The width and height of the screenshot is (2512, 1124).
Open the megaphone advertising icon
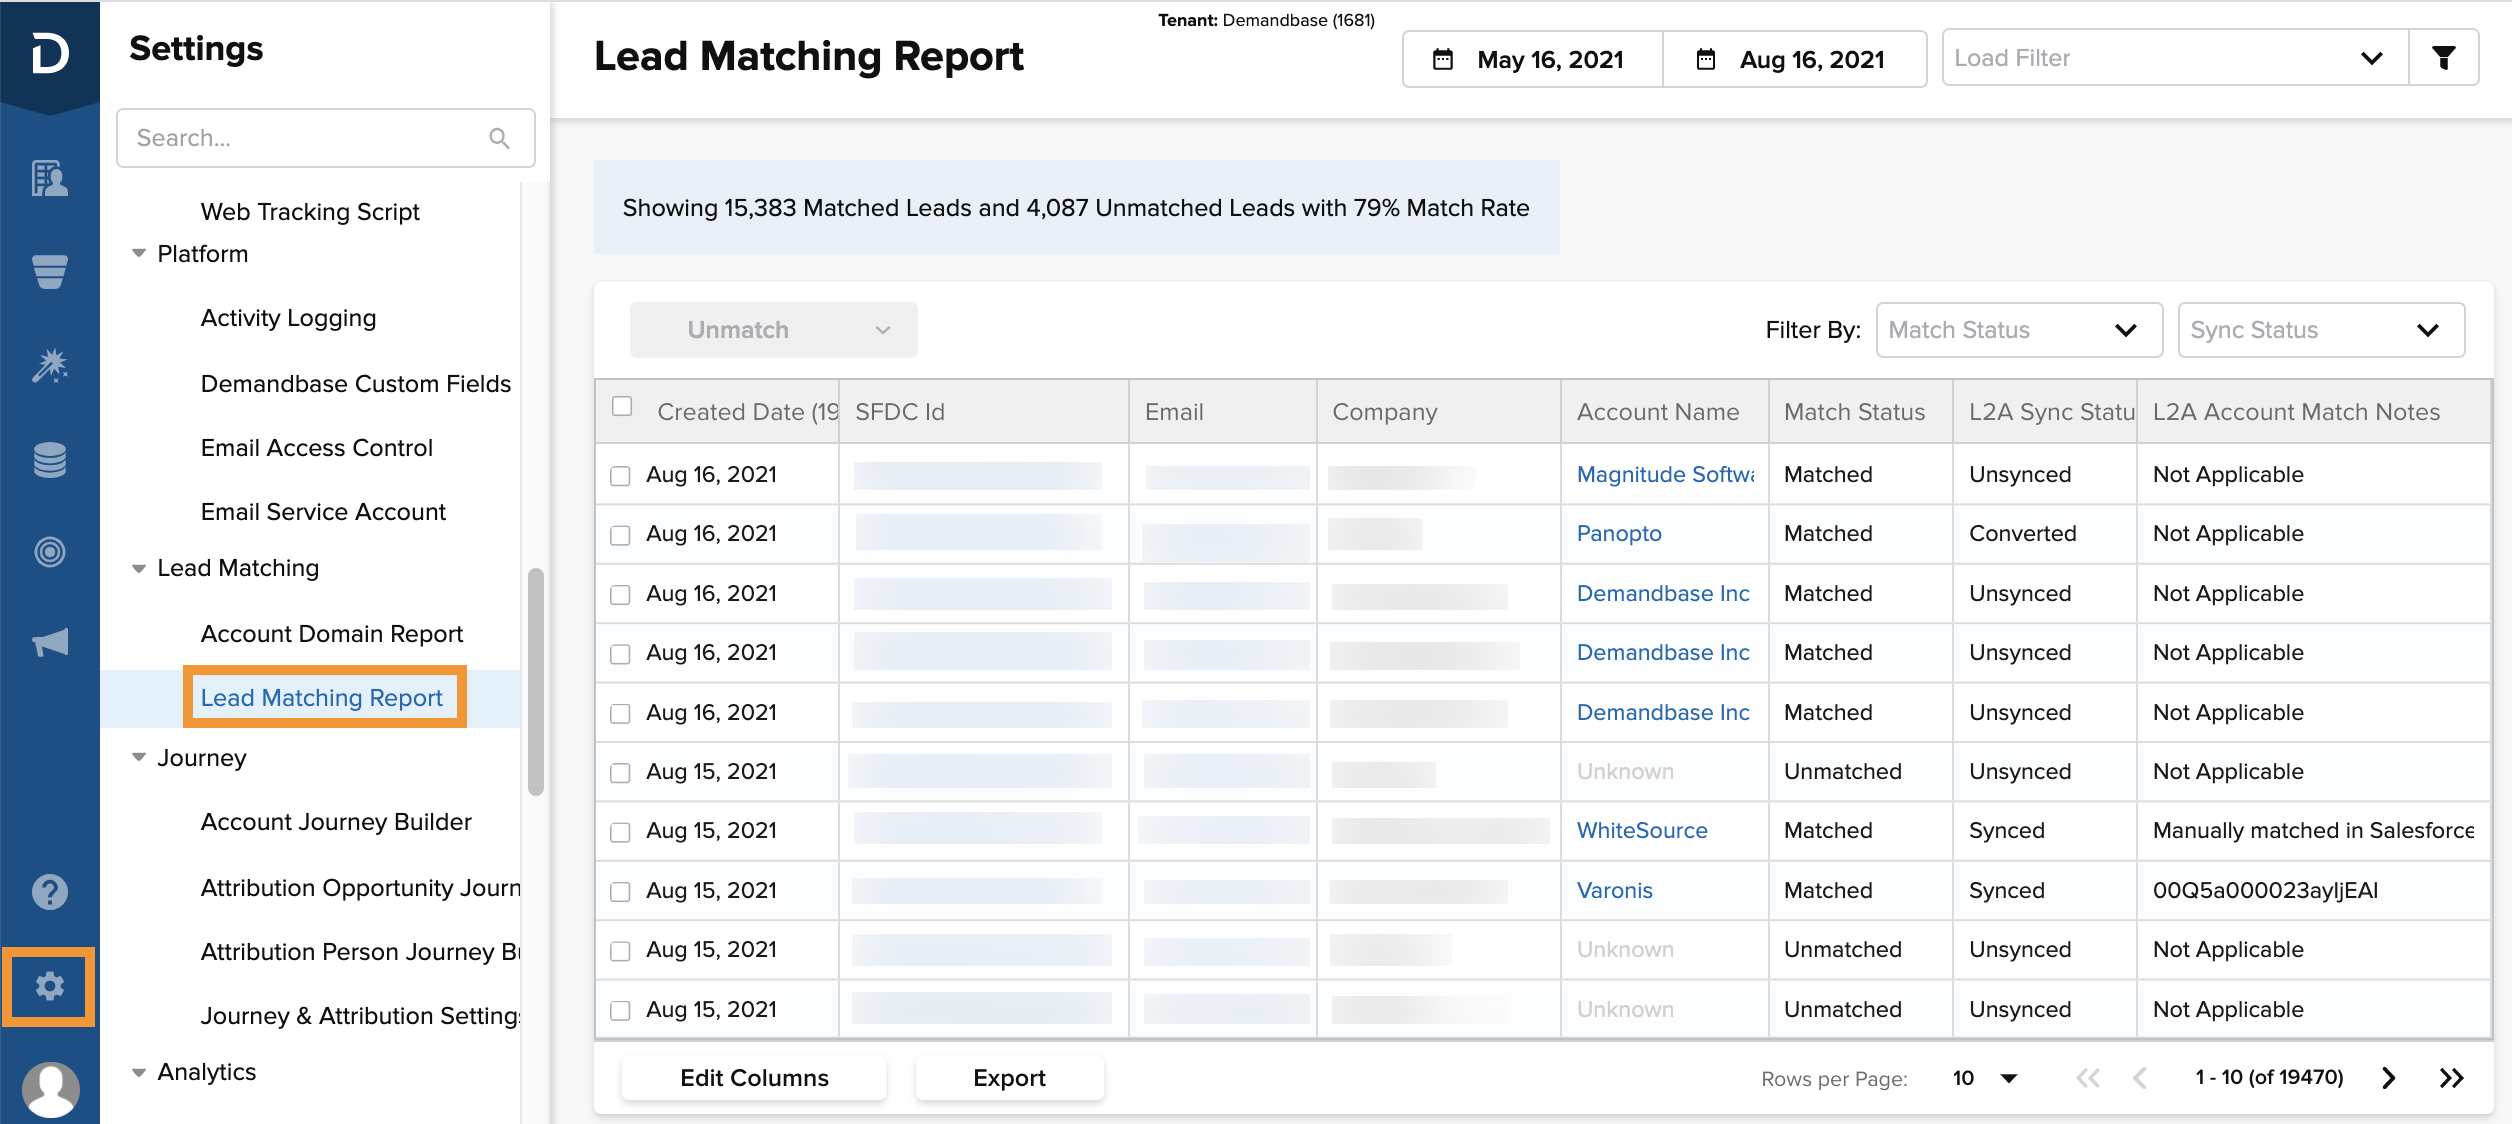tap(49, 642)
